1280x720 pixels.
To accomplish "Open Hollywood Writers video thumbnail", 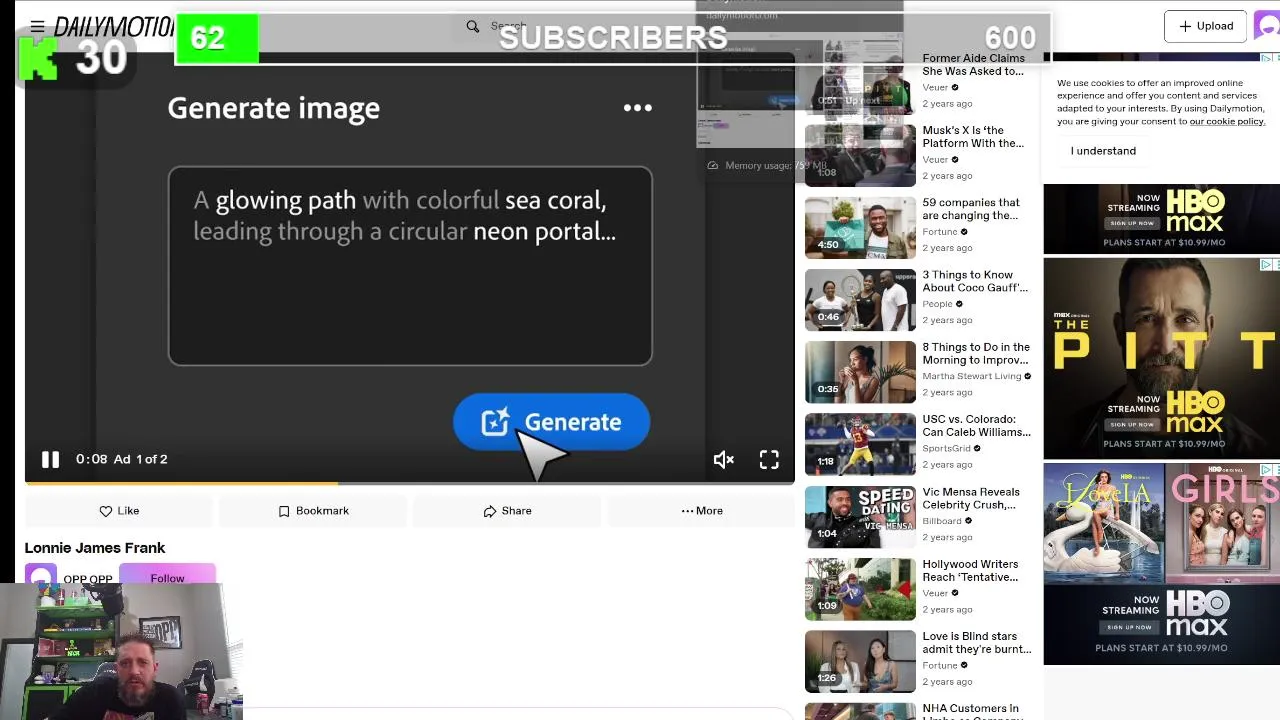I will pos(860,589).
